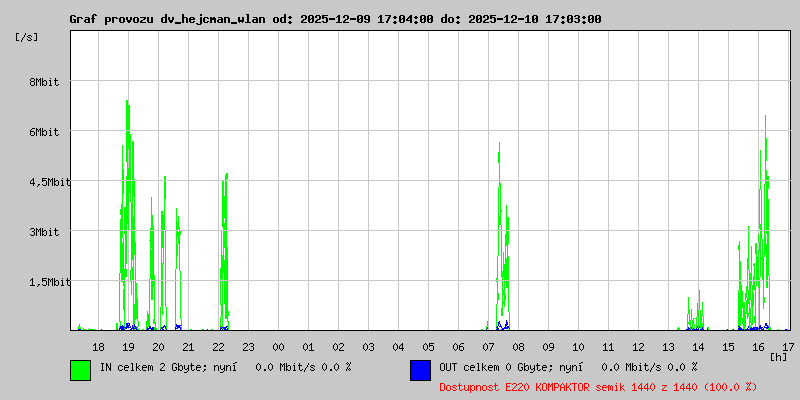Click the 6Mbit y-axis label
Screen dimensions: 800x400
coord(44,132)
